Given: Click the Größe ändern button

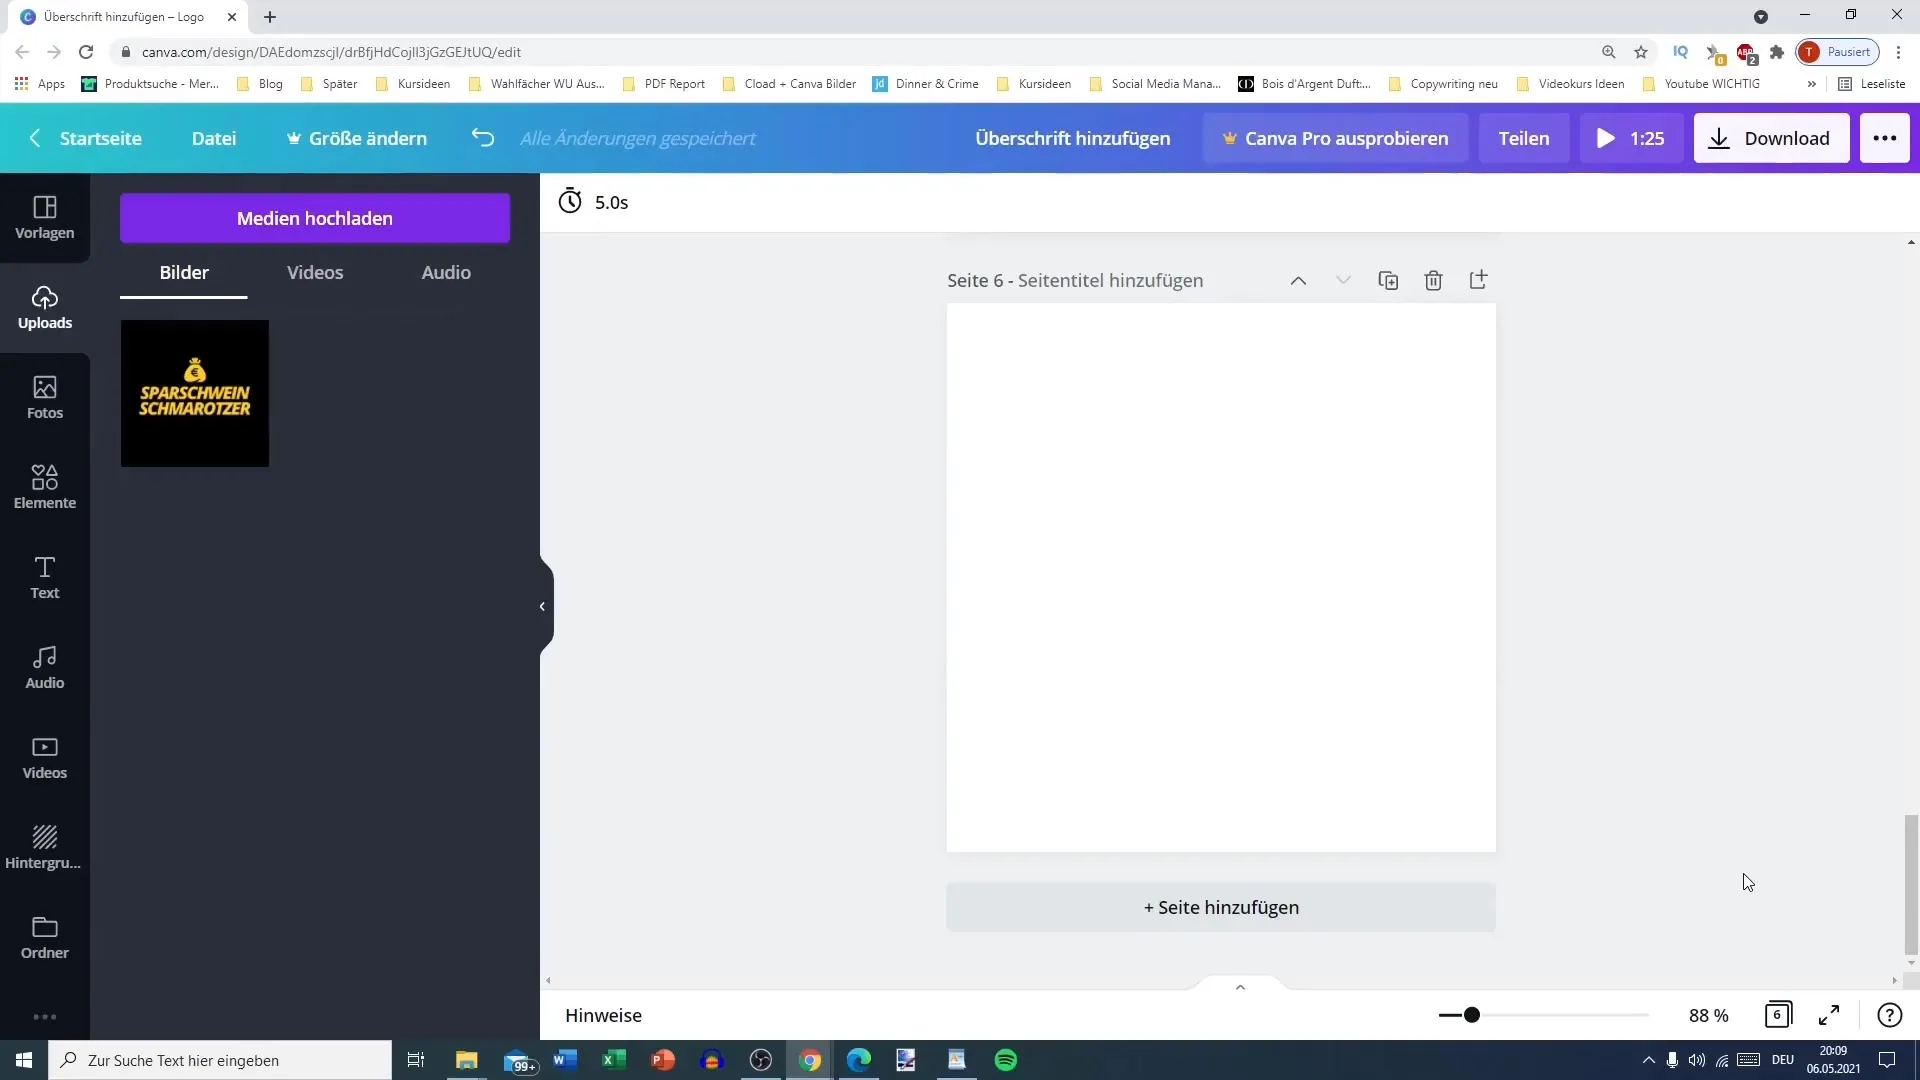Looking at the screenshot, I should pos(356,137).
